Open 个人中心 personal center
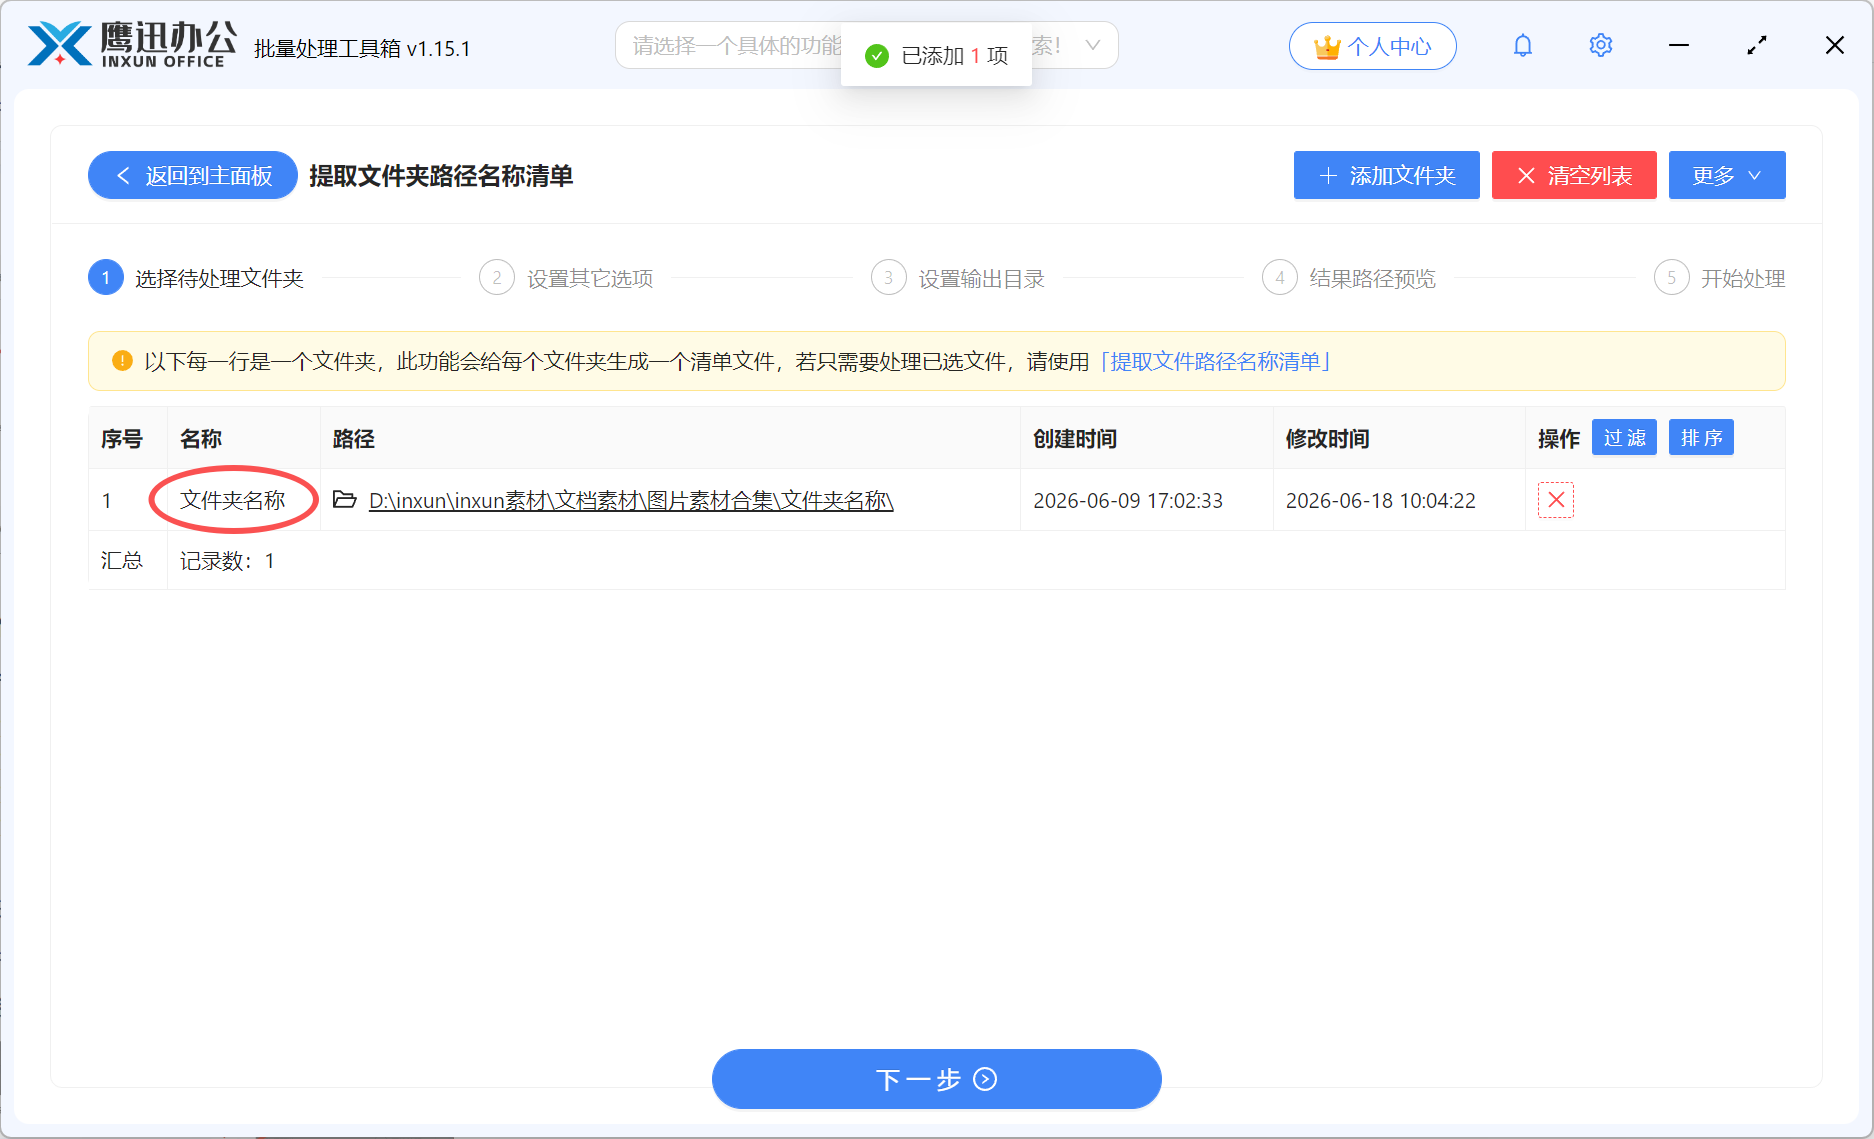1874x1139 pixels. (1372, 46)
